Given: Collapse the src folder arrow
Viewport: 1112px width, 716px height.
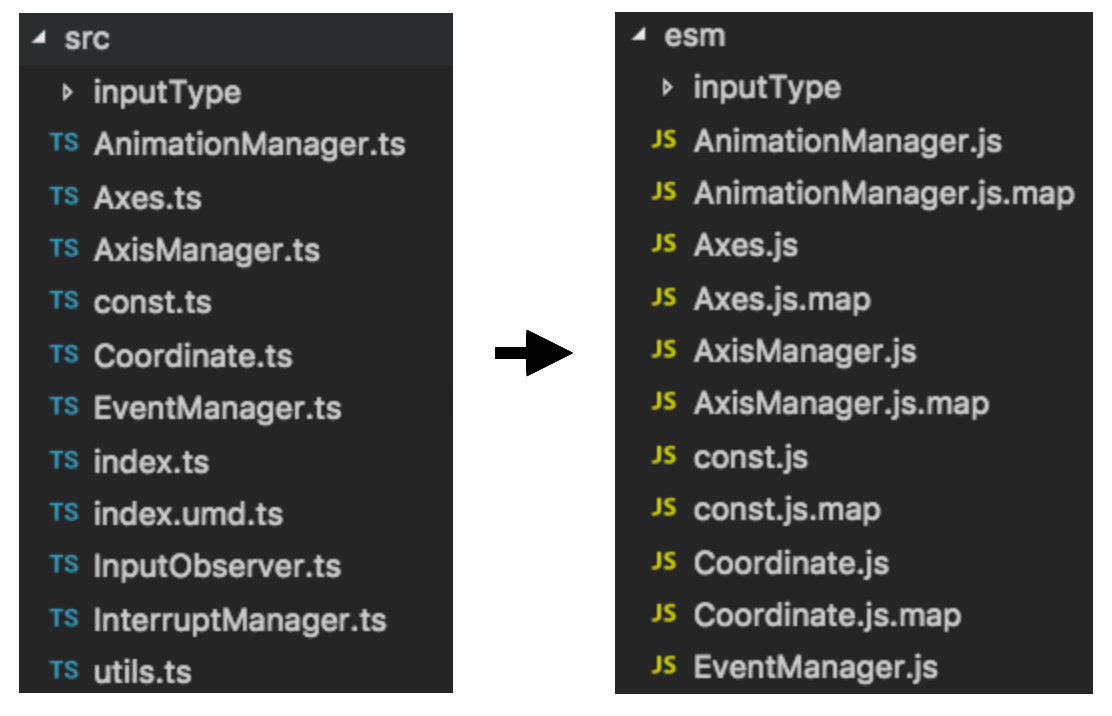Looking at the screenshot, I should point(39,39).
